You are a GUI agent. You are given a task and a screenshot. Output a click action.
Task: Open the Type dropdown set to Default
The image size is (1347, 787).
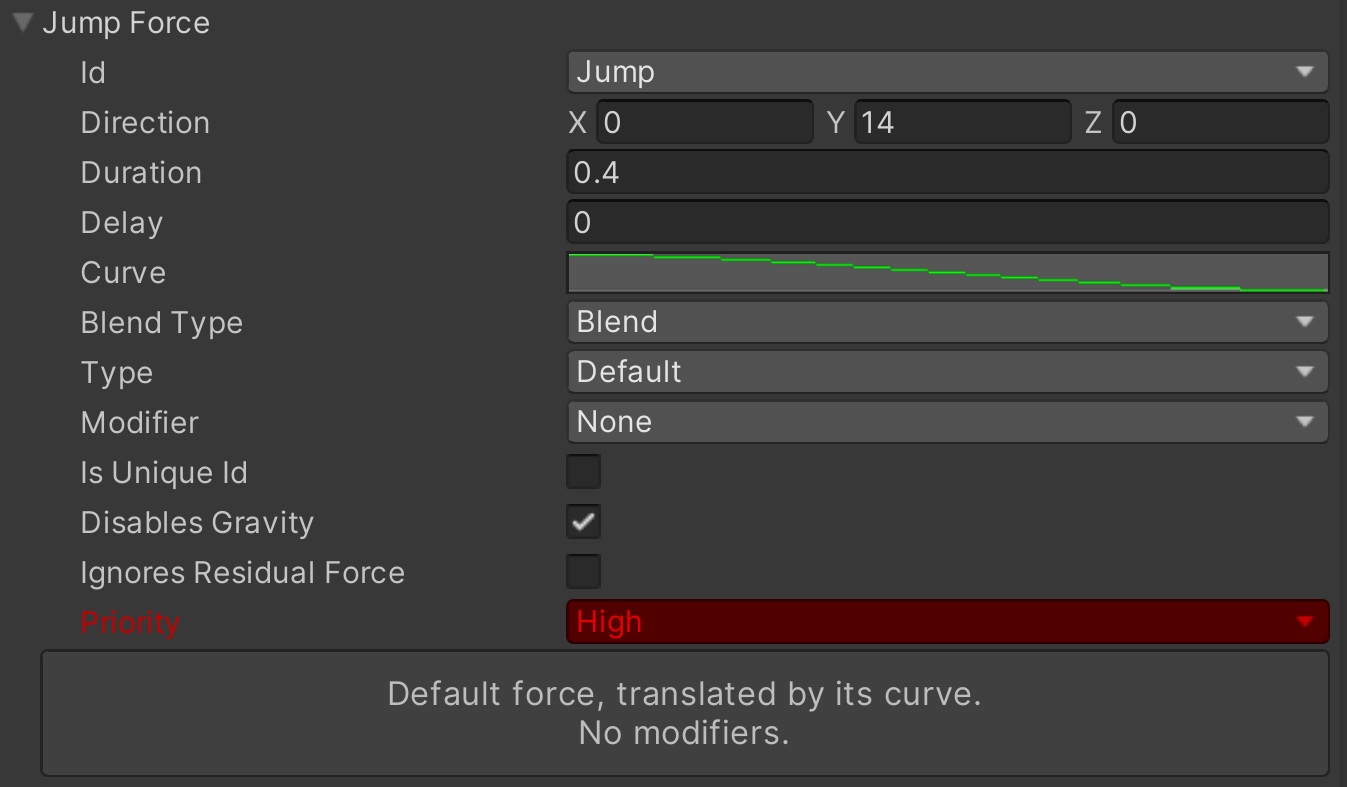pos(946,372)
